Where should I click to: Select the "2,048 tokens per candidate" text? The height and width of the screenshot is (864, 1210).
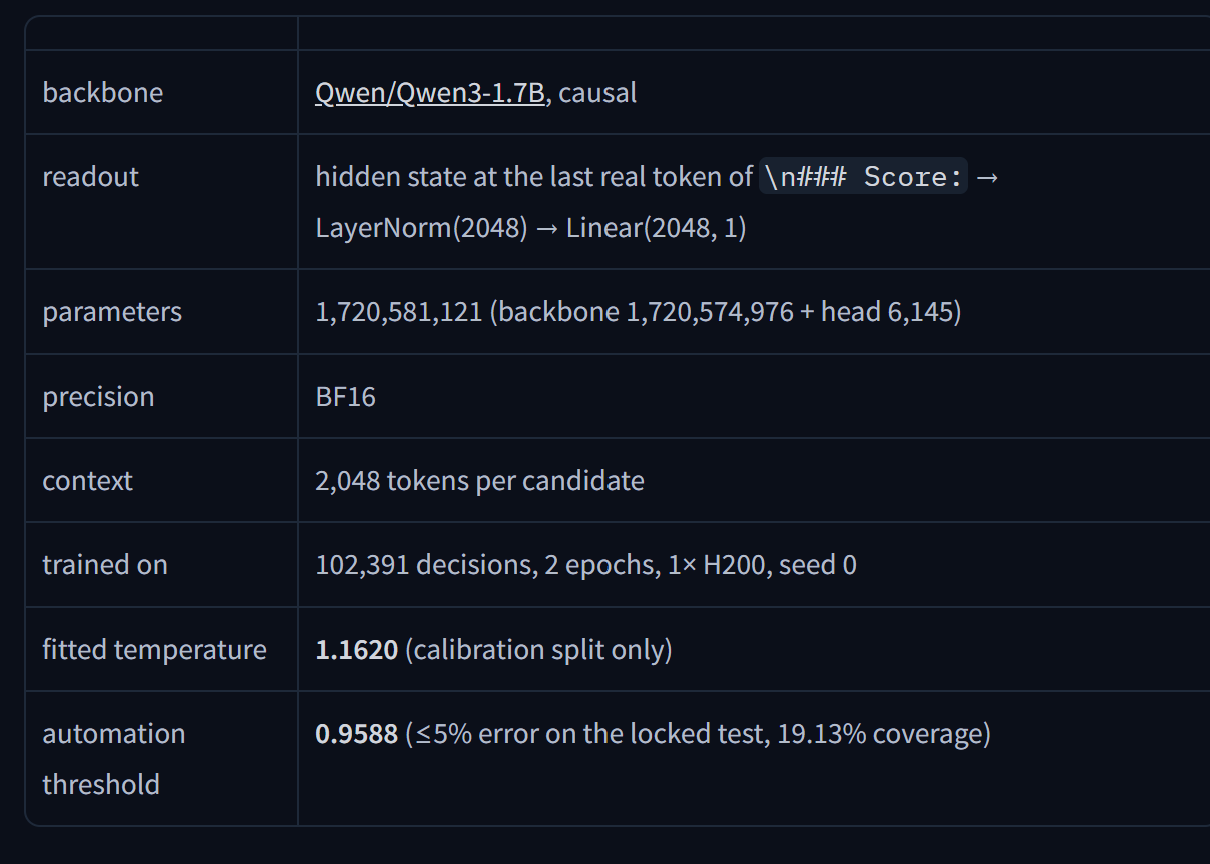pyautogui.click(x=480, y=481)
